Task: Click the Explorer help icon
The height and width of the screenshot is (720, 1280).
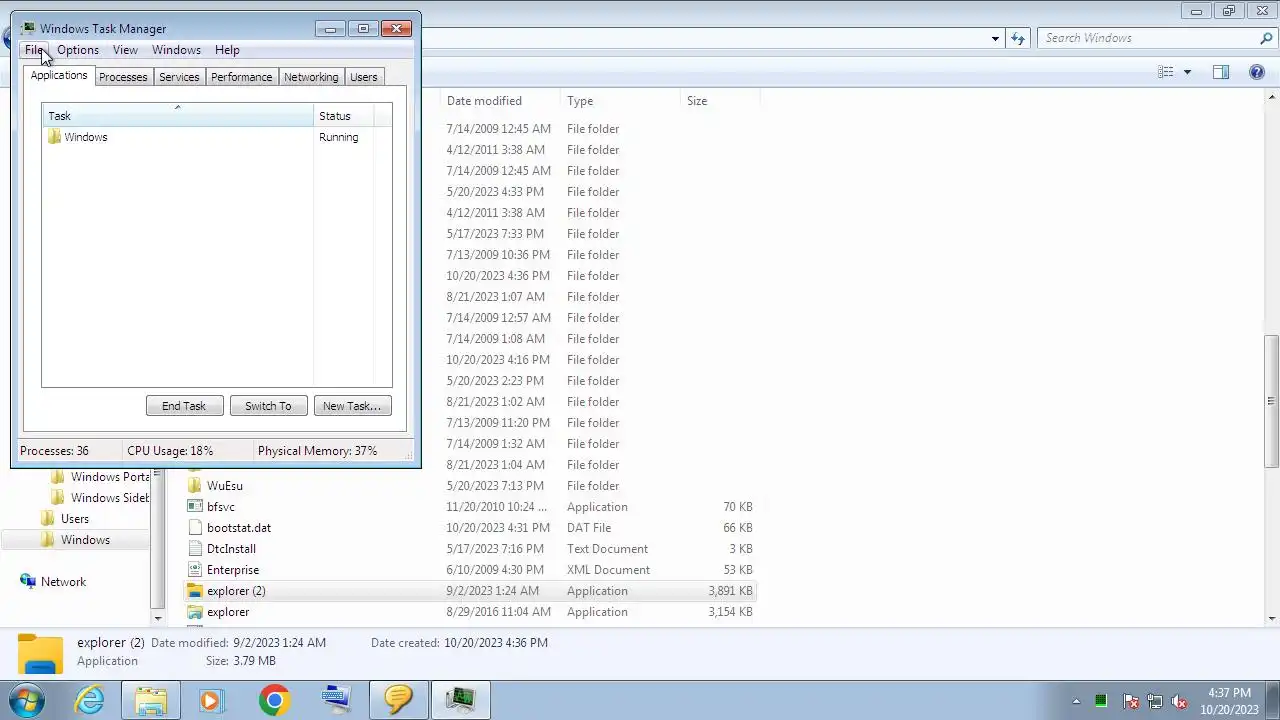Action: [1256, 72]
